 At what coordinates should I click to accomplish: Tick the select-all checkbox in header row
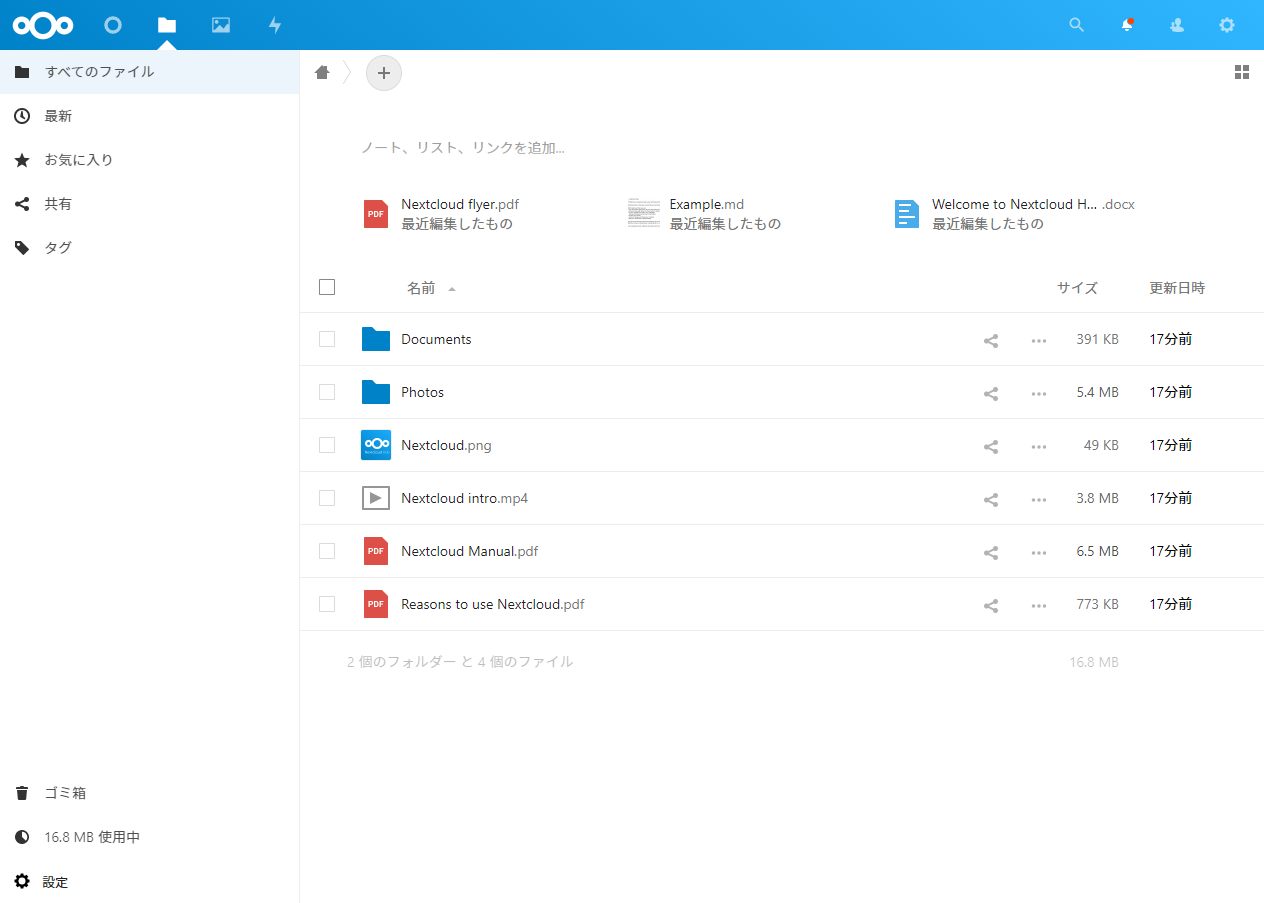click(x=327, y=287)
